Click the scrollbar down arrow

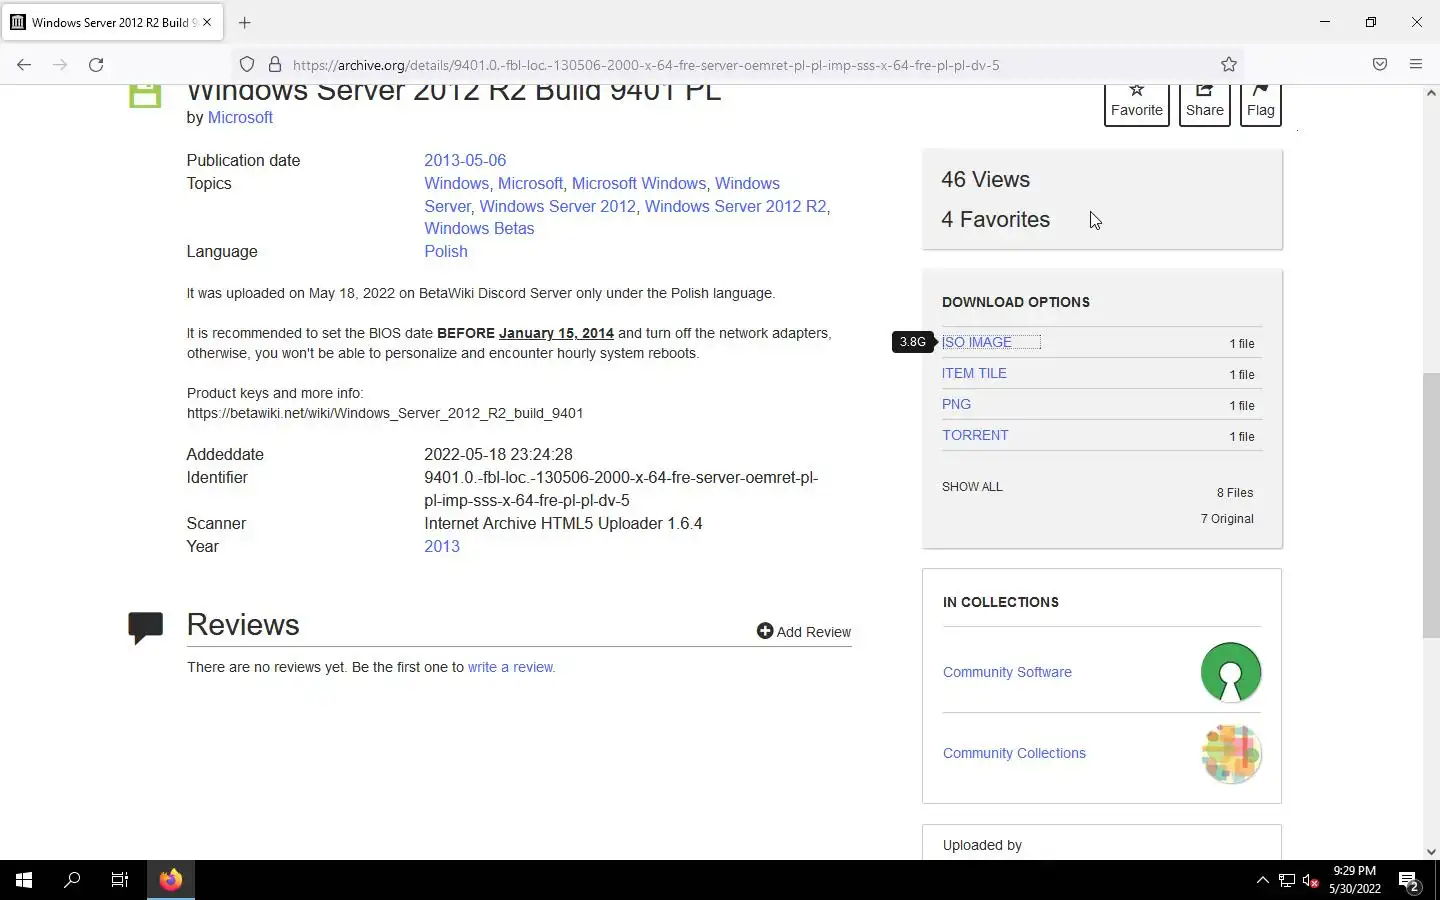click(1431, 852)
